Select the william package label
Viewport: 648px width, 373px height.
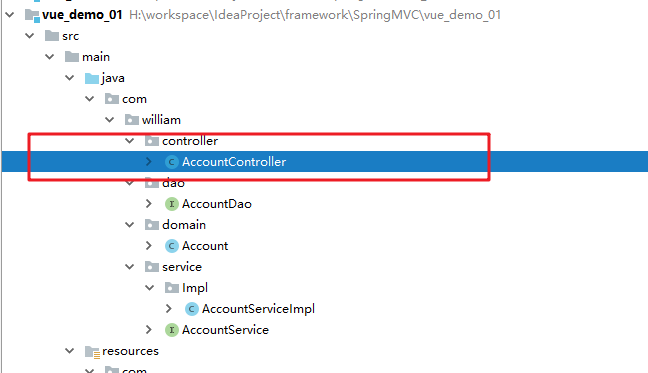pos(161,120)
